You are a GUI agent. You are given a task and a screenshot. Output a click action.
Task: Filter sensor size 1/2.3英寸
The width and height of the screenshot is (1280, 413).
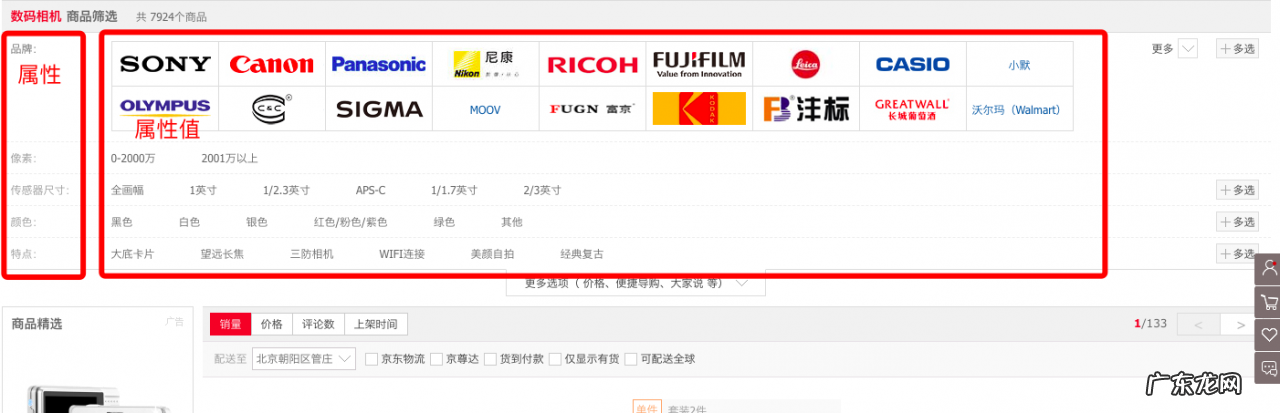pyautogui.click(x=286, y=190)
